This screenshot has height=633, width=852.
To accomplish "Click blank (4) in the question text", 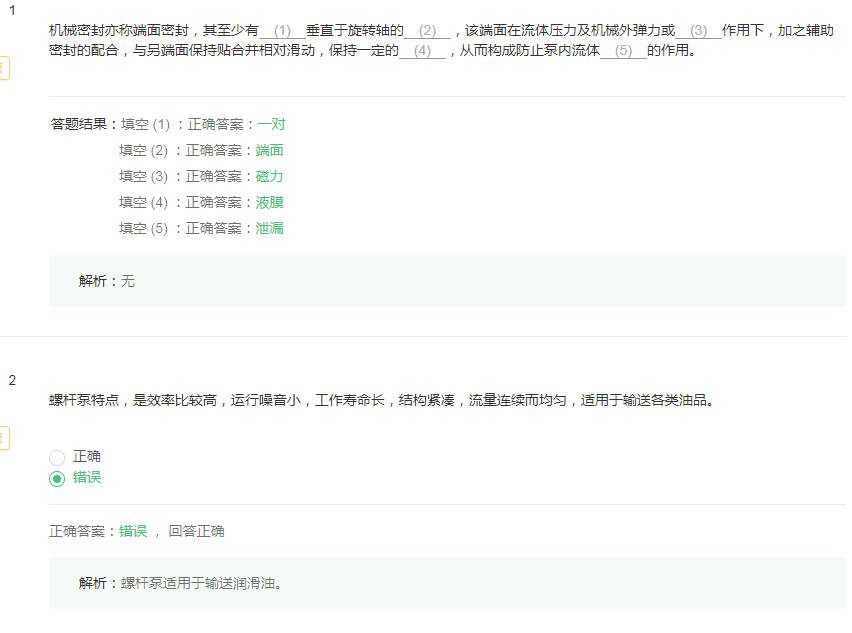I will 422,51.
